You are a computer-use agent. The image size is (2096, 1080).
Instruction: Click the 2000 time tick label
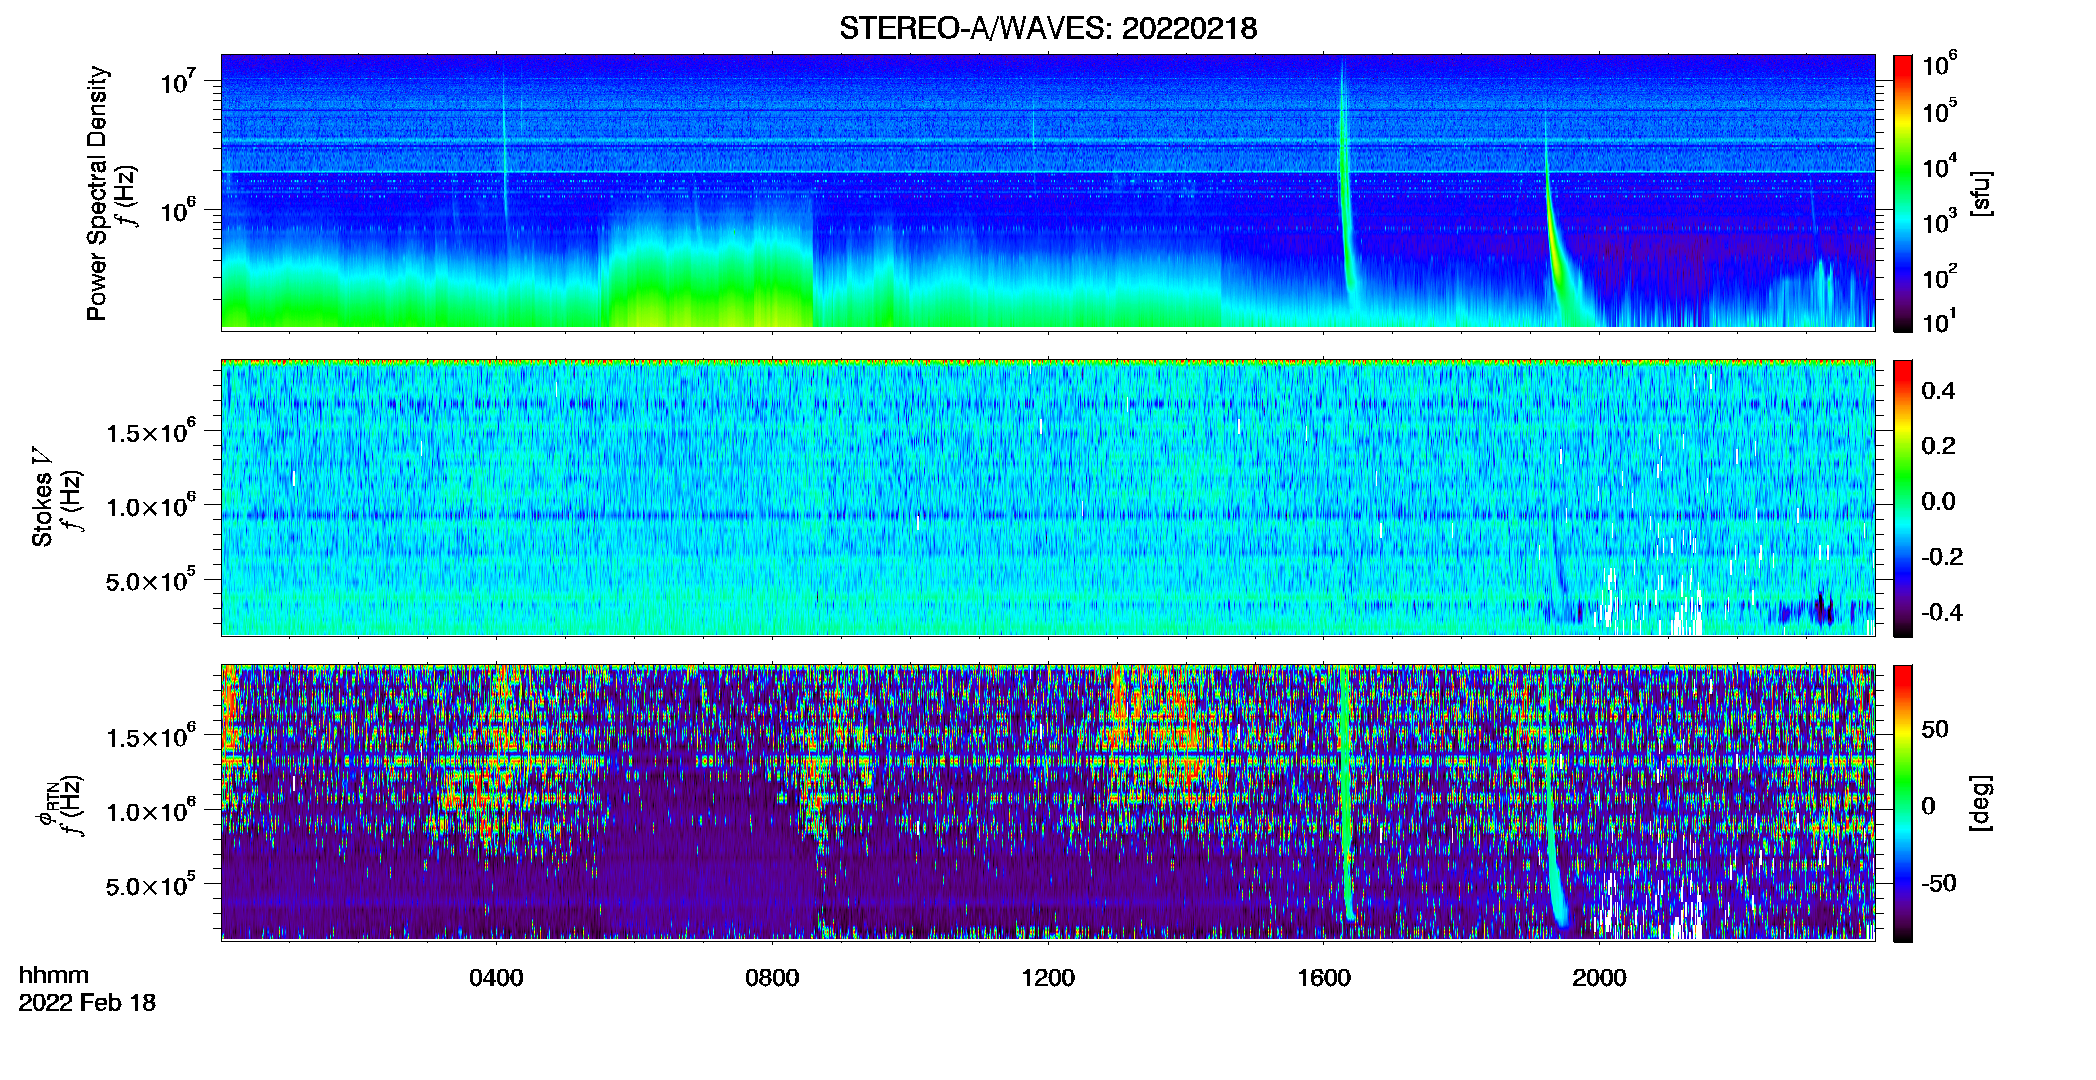click(1600, 978)
